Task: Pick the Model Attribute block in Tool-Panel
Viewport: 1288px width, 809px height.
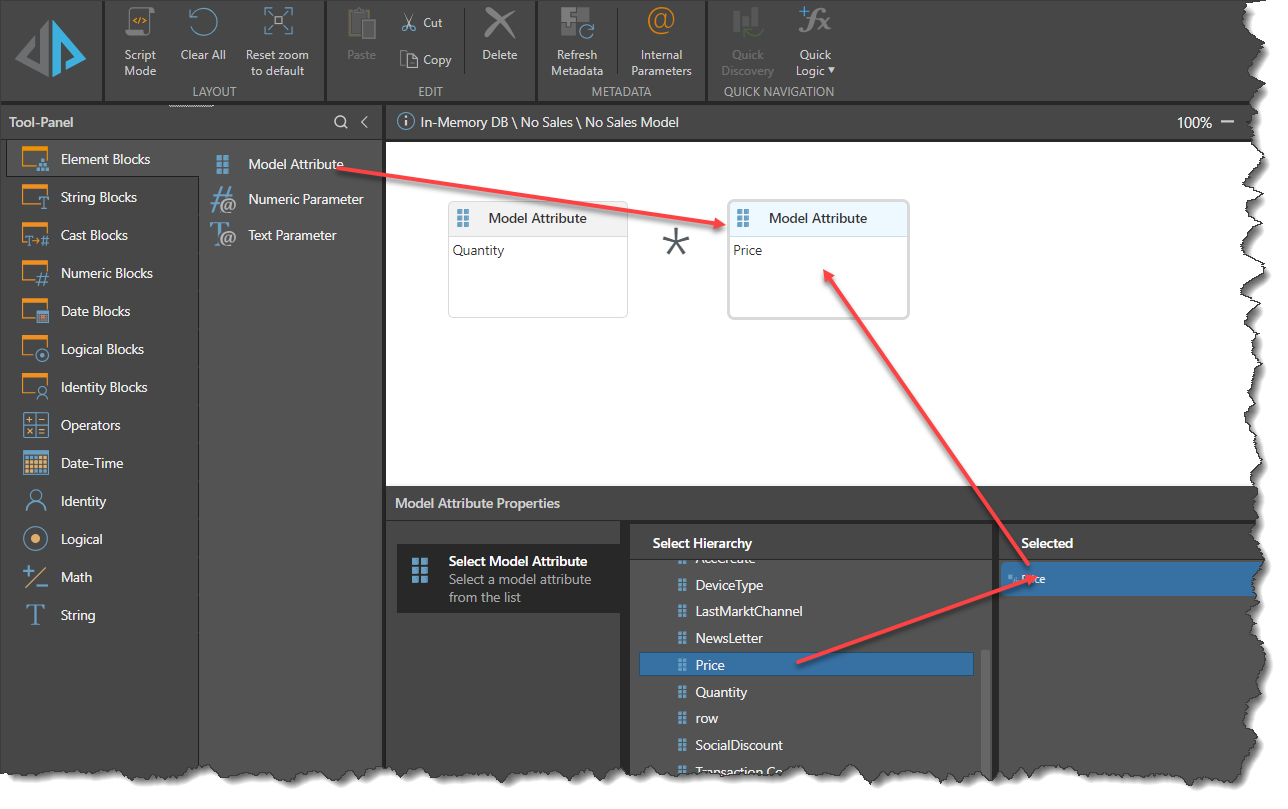Action: tap(279, 164)
